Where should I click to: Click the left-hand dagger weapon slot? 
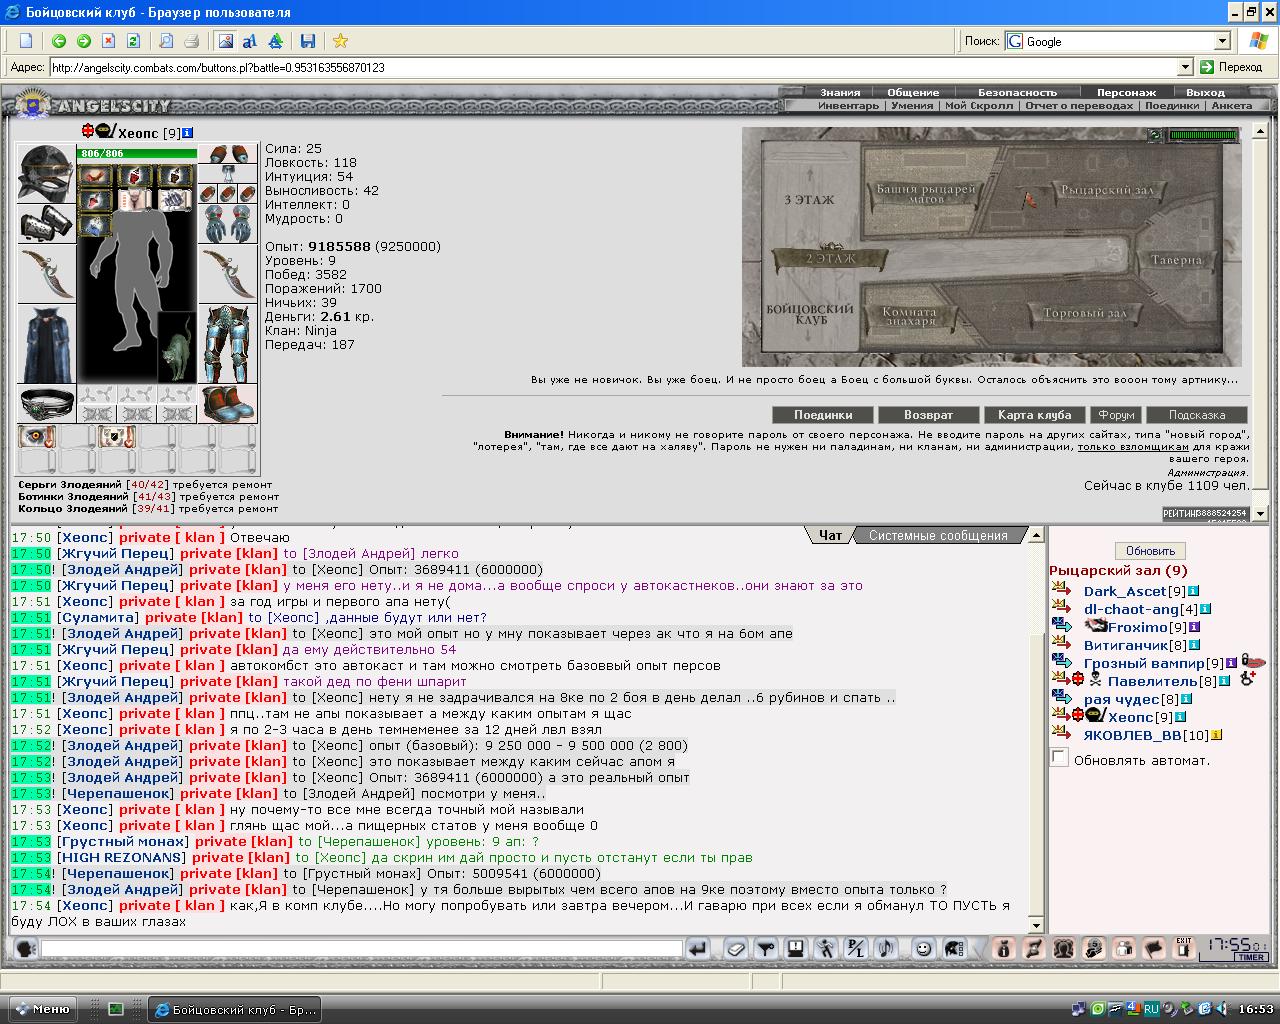tap(46, 274)
